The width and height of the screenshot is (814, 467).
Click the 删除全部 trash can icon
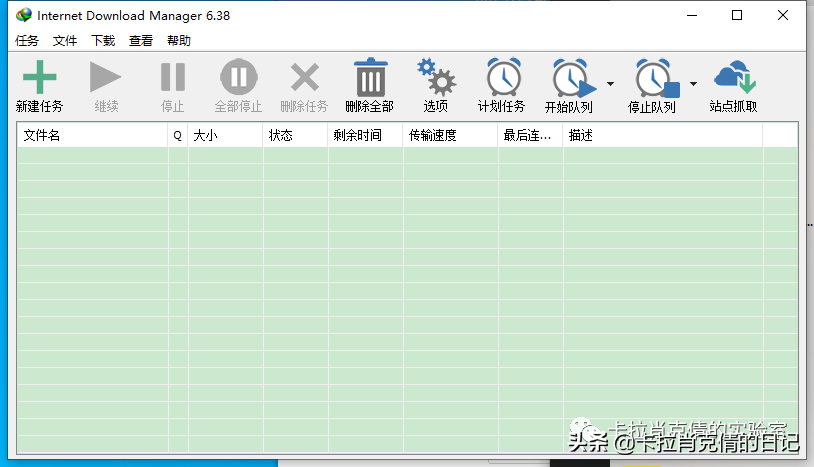click(x=371, y=77)
